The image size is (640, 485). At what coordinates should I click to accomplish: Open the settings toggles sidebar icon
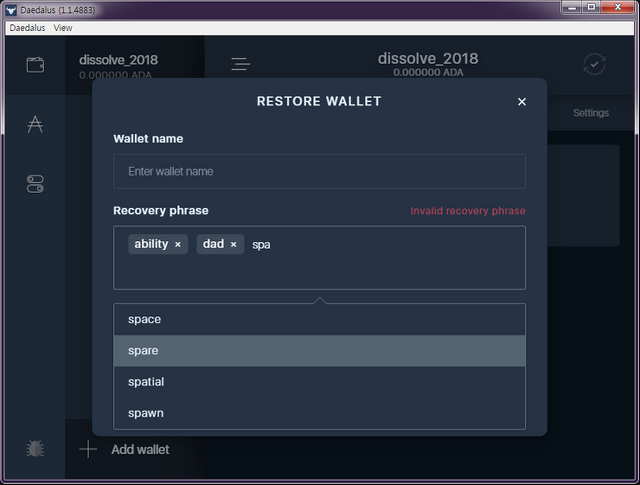35,184
